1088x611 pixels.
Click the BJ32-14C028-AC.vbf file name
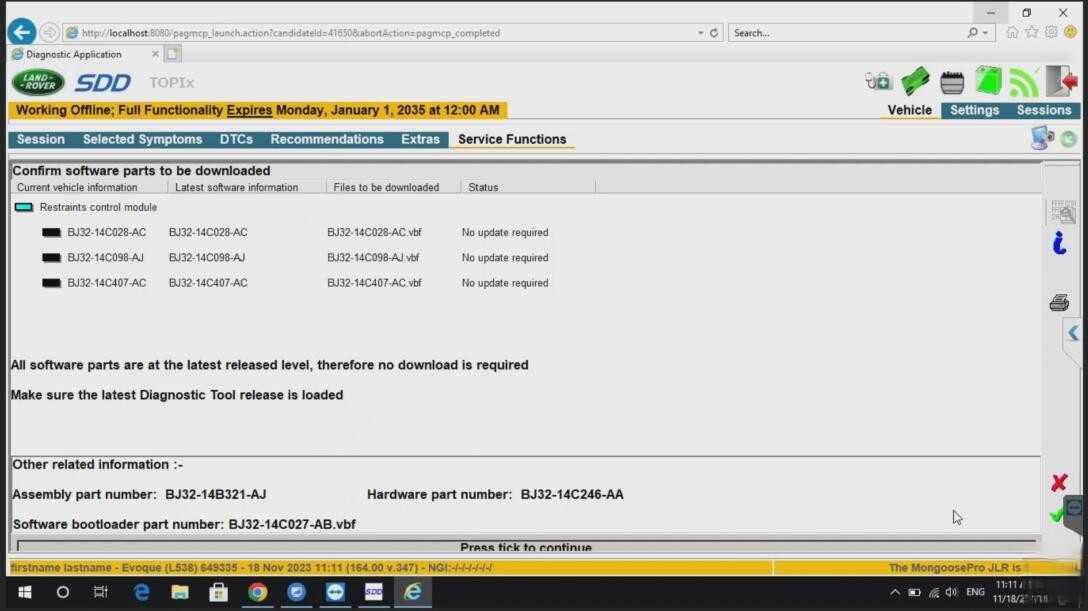tap(374, 232)
